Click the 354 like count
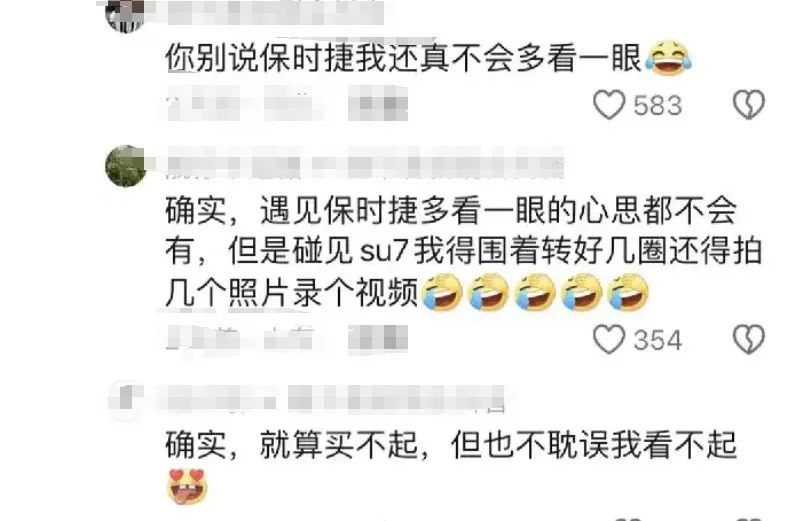 pos(658,340)
